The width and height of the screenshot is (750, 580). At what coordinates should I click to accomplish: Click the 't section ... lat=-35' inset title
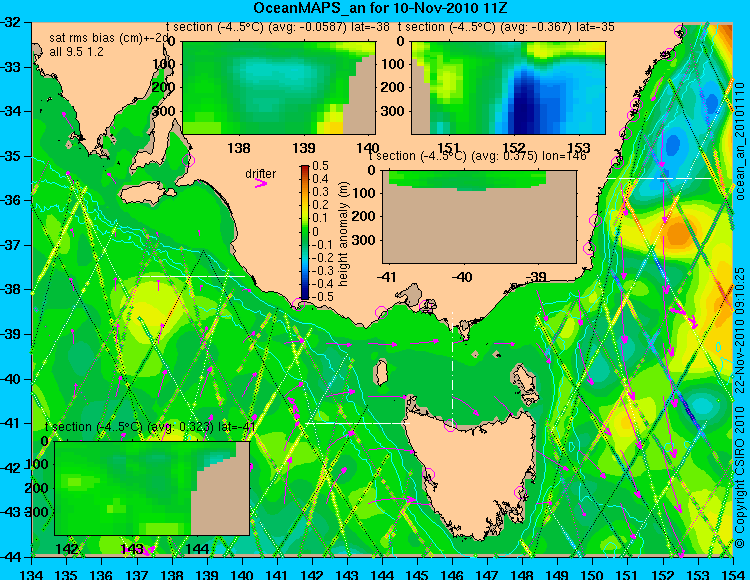506,27
